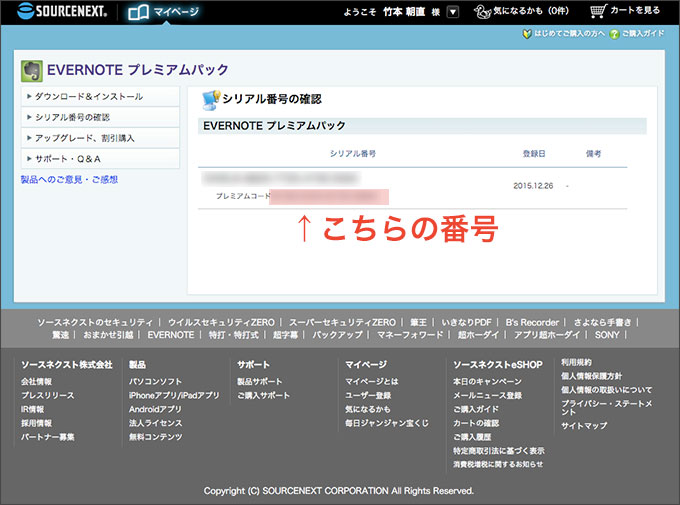Open 筆王 footer link
This screenshot has height=505, width=680.
coord(418,322)
